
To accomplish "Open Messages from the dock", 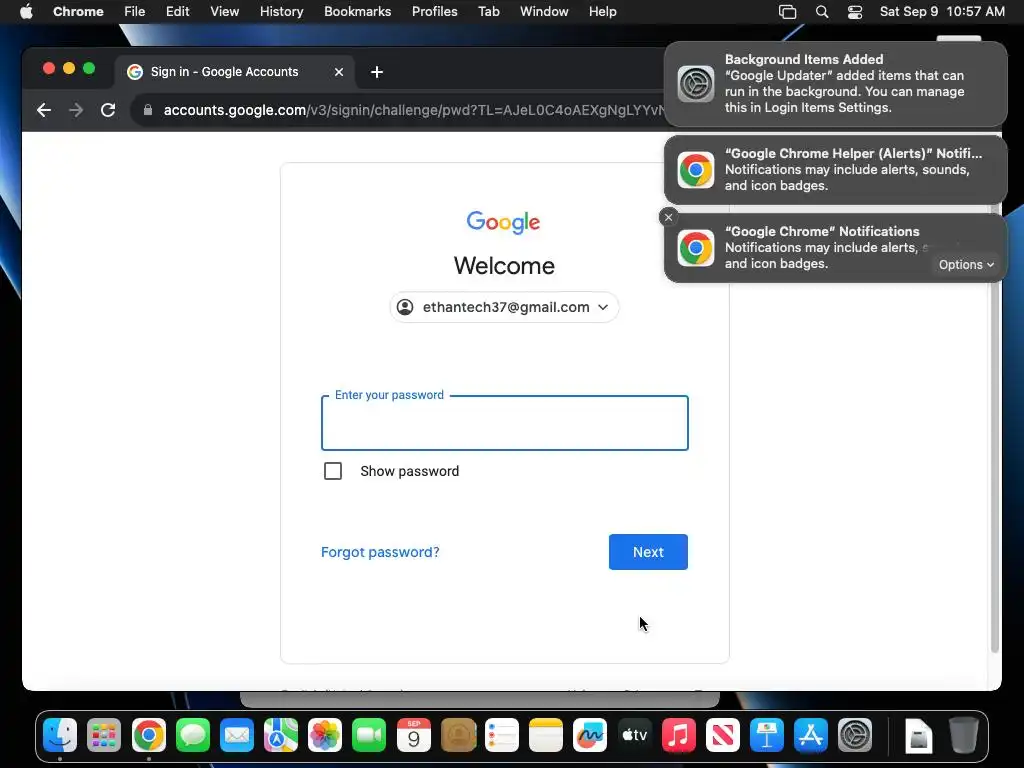I will (193, 736).
